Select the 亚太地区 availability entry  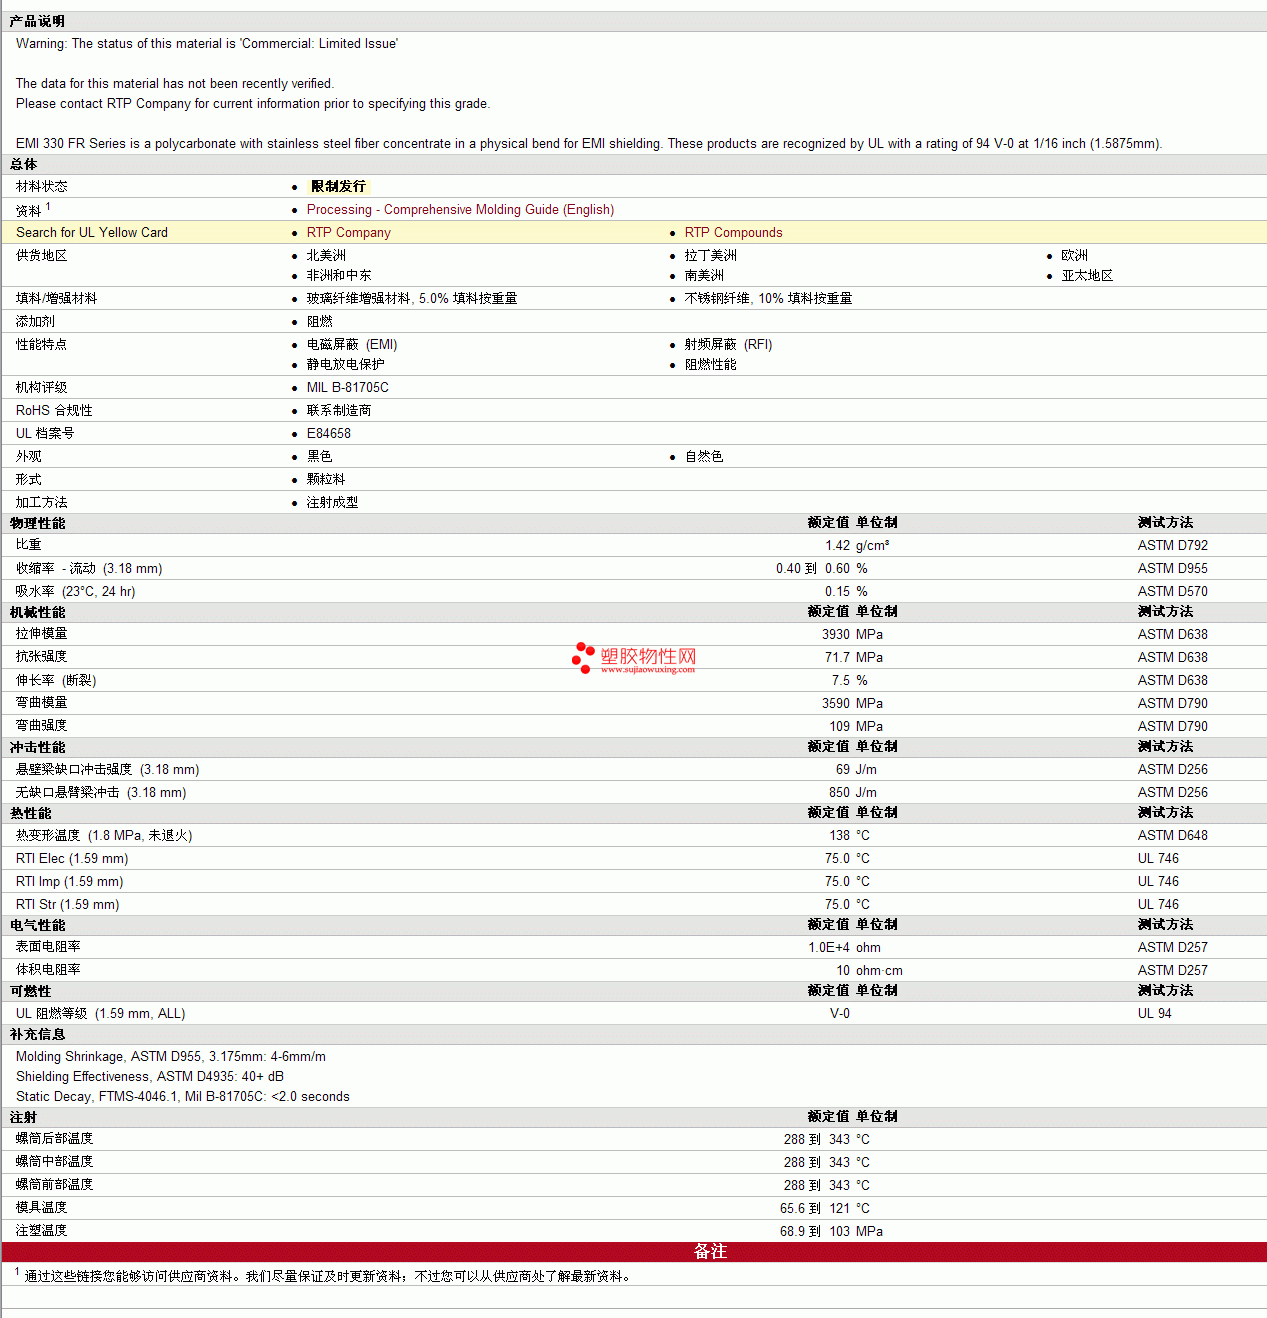point(1087,275)
